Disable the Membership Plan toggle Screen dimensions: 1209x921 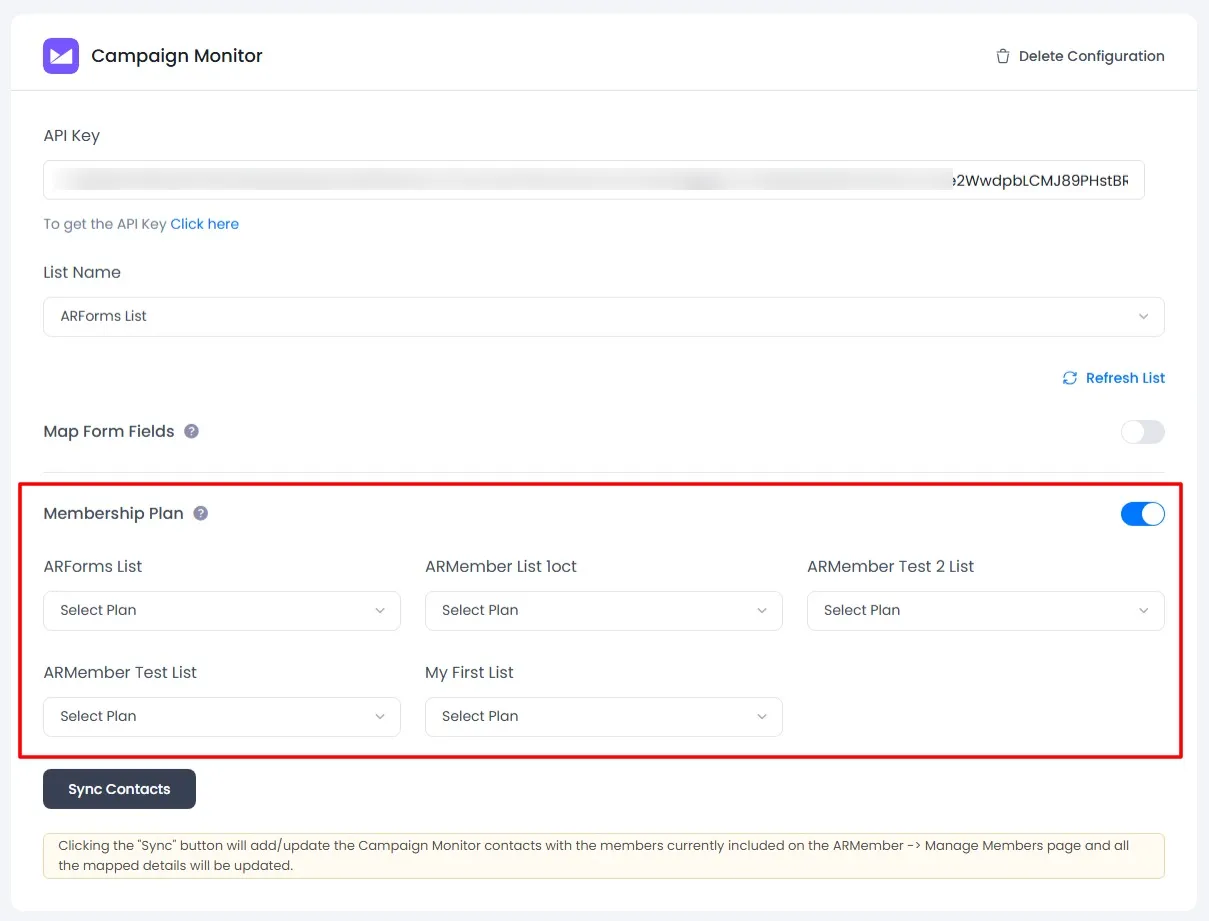coord(1142,514)
